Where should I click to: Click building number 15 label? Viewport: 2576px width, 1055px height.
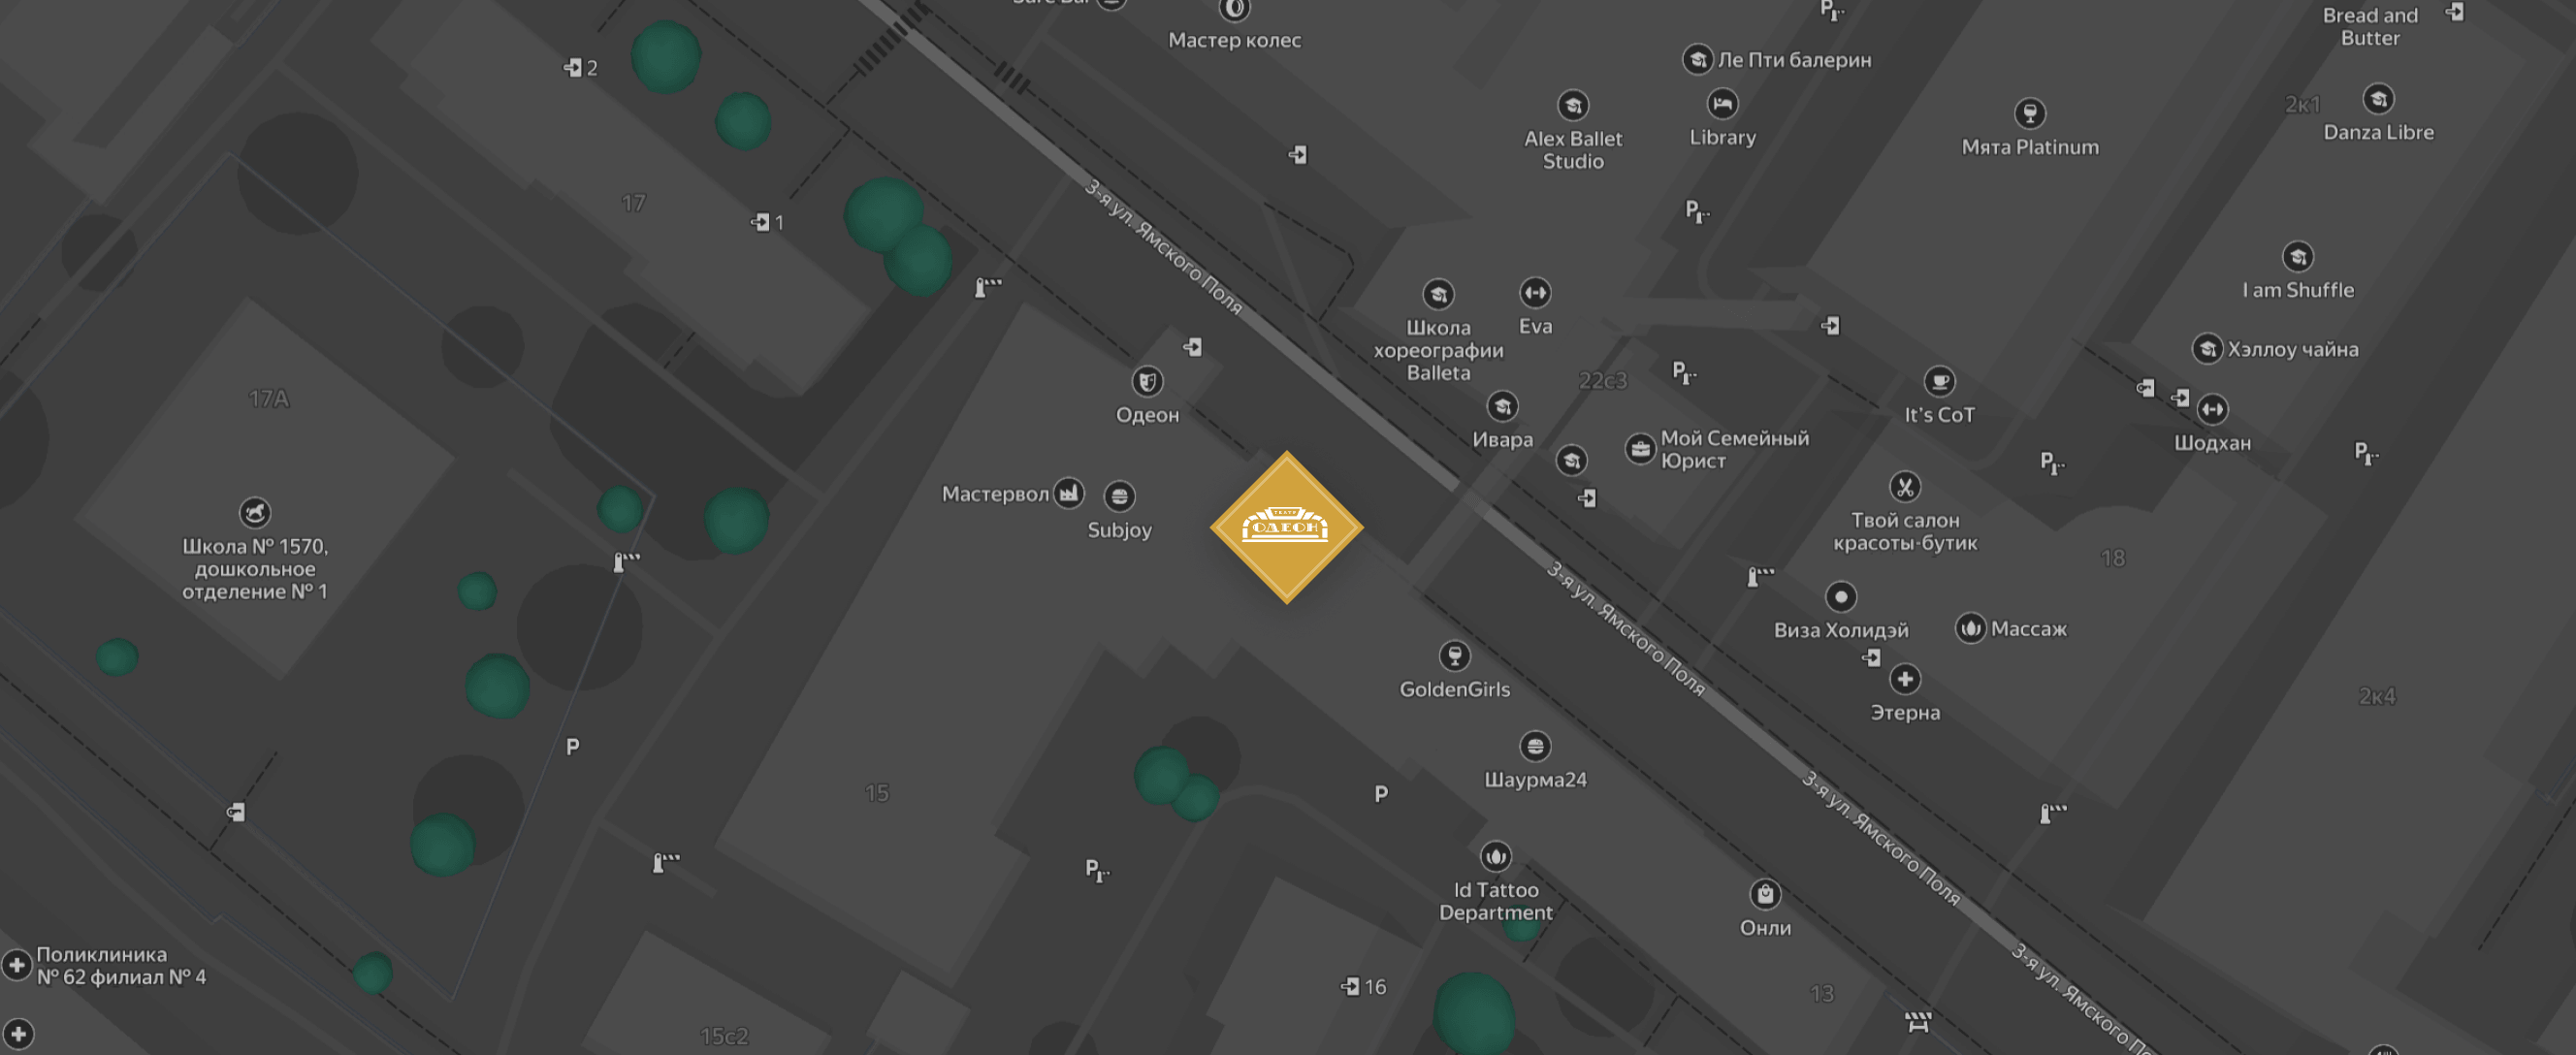click(x=876, y=793)
